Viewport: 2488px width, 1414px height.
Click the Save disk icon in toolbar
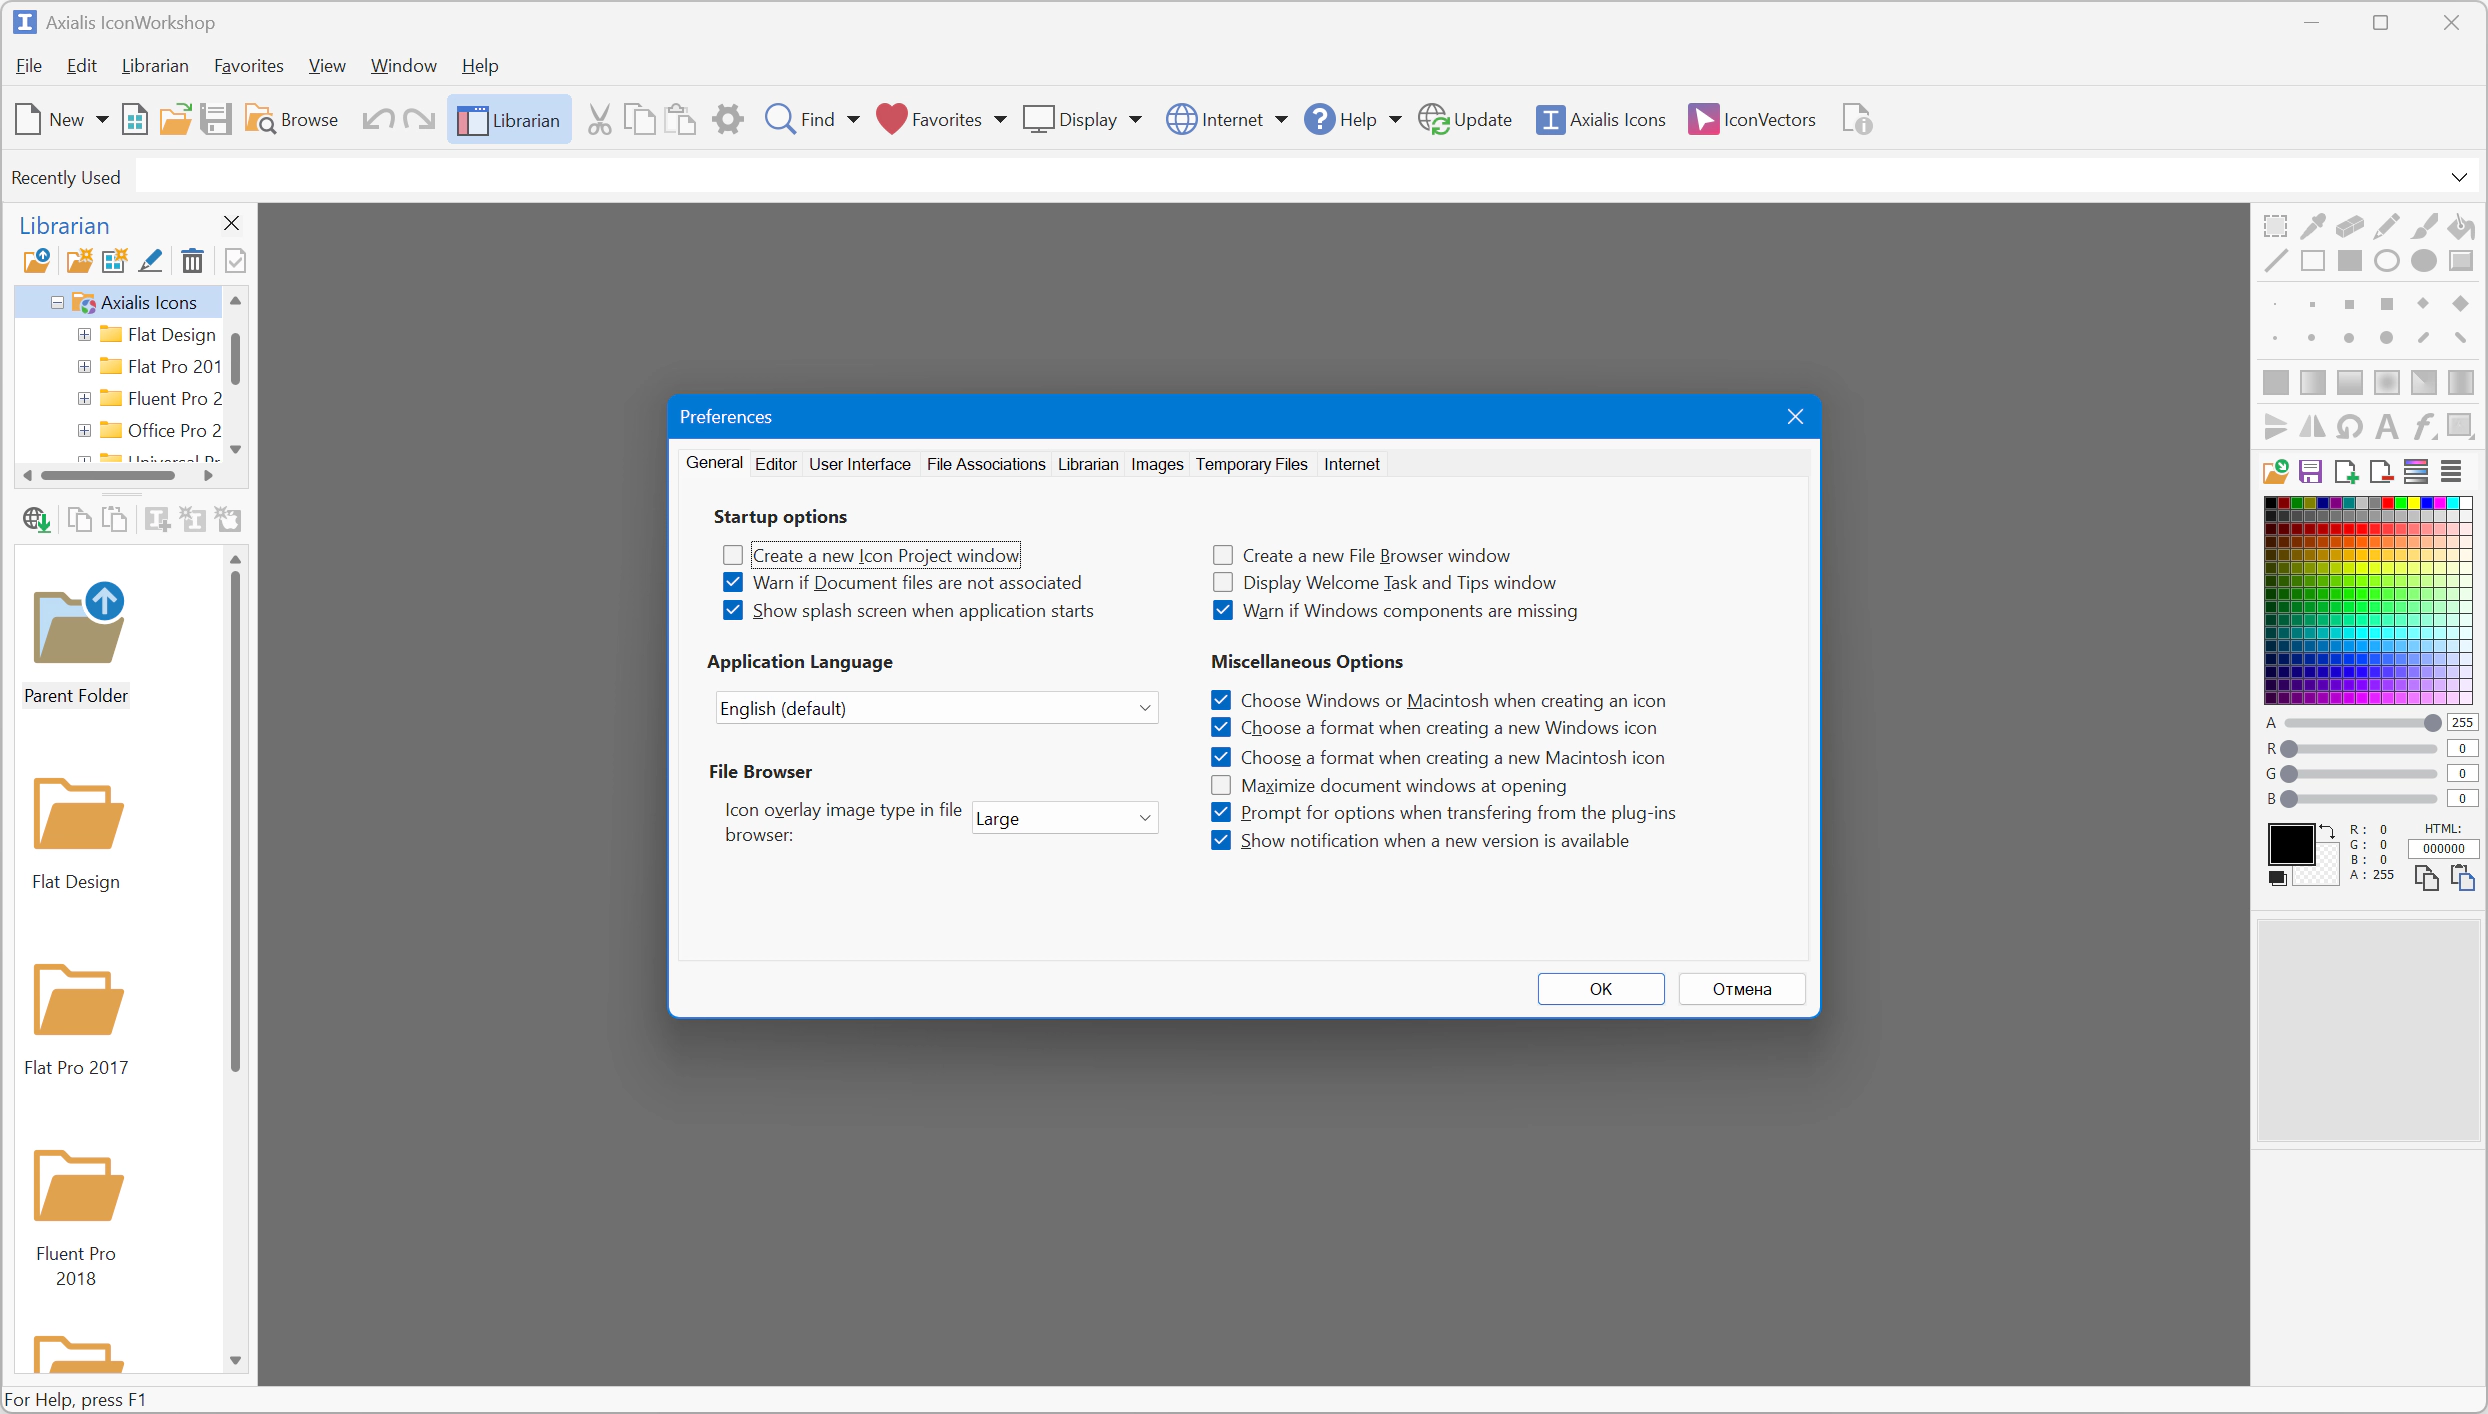tap(215, 120)
